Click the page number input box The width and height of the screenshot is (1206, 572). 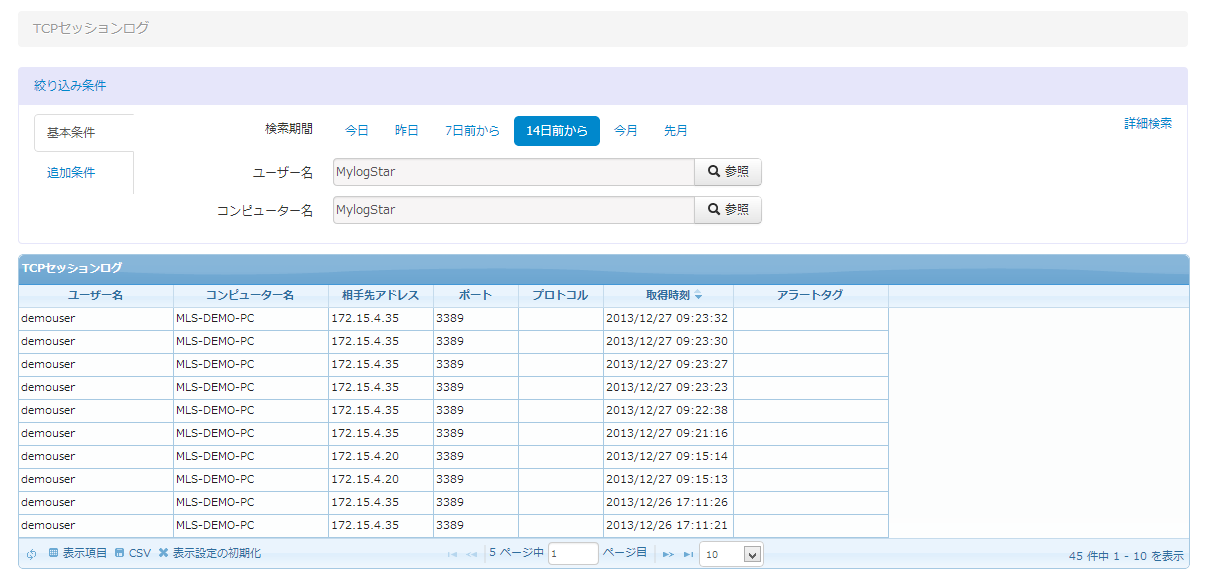(573, 553)
